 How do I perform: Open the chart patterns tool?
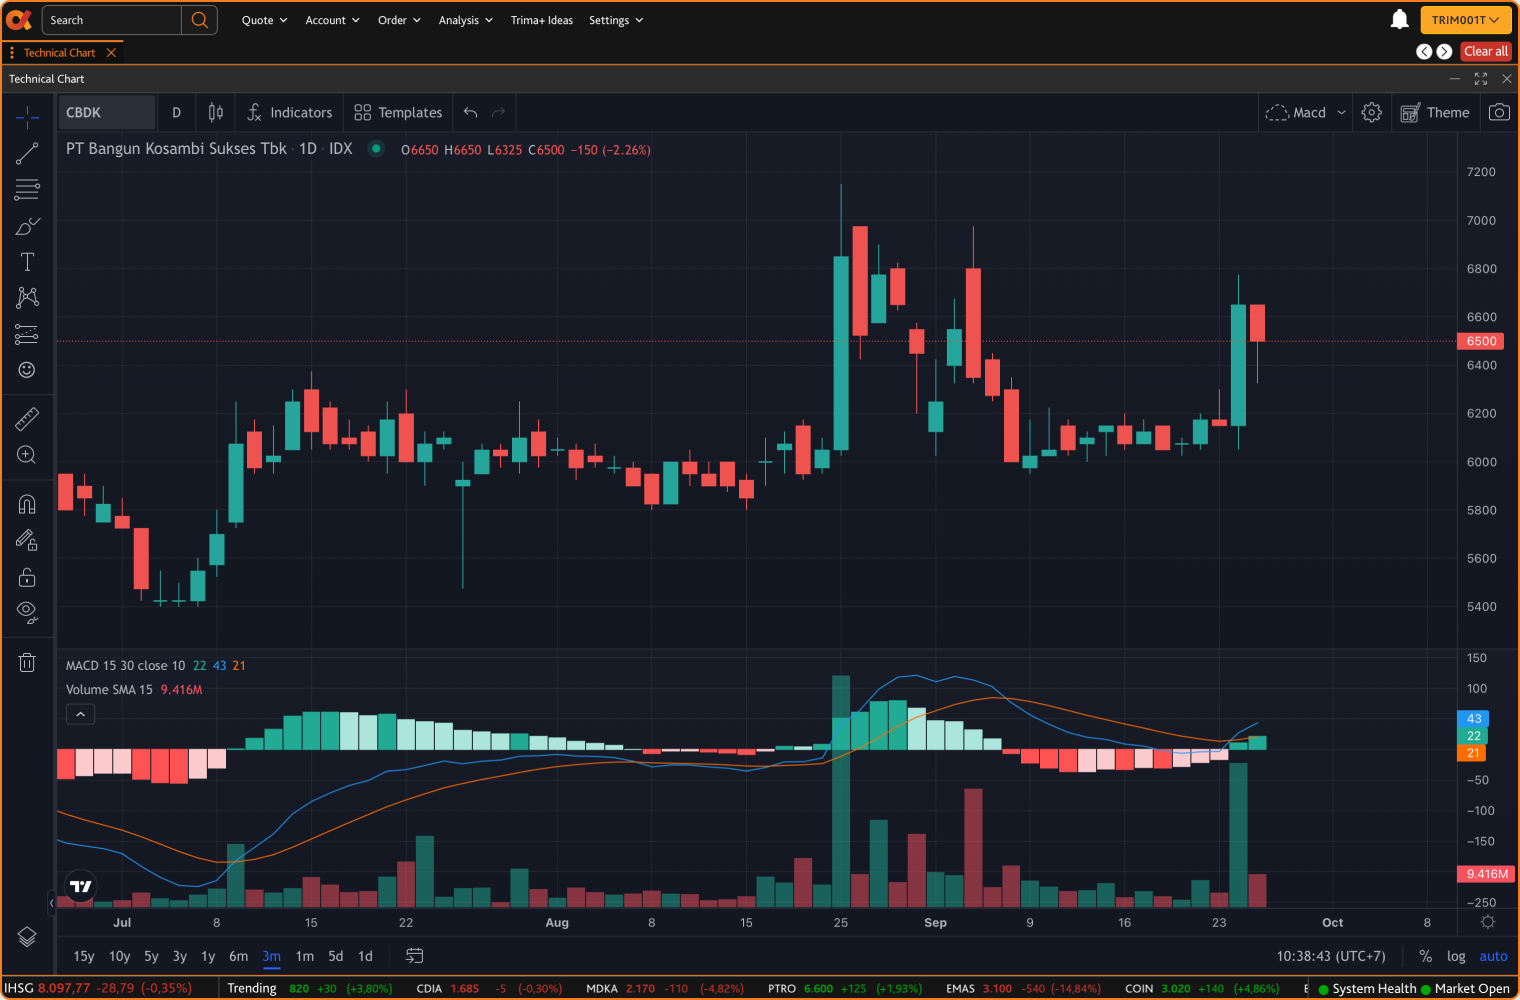pyautogui.click(x=27, y=298)
